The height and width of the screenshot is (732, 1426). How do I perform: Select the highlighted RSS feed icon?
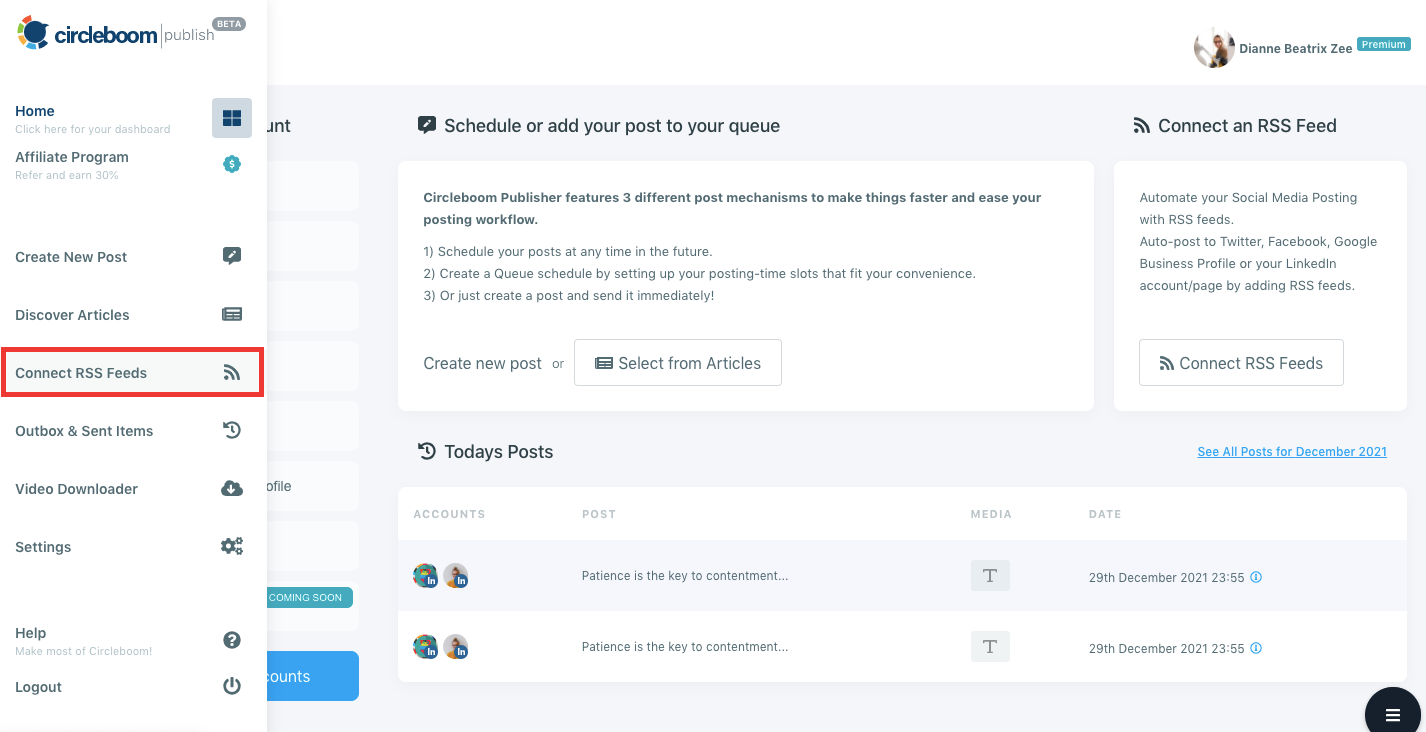point(231,371)
